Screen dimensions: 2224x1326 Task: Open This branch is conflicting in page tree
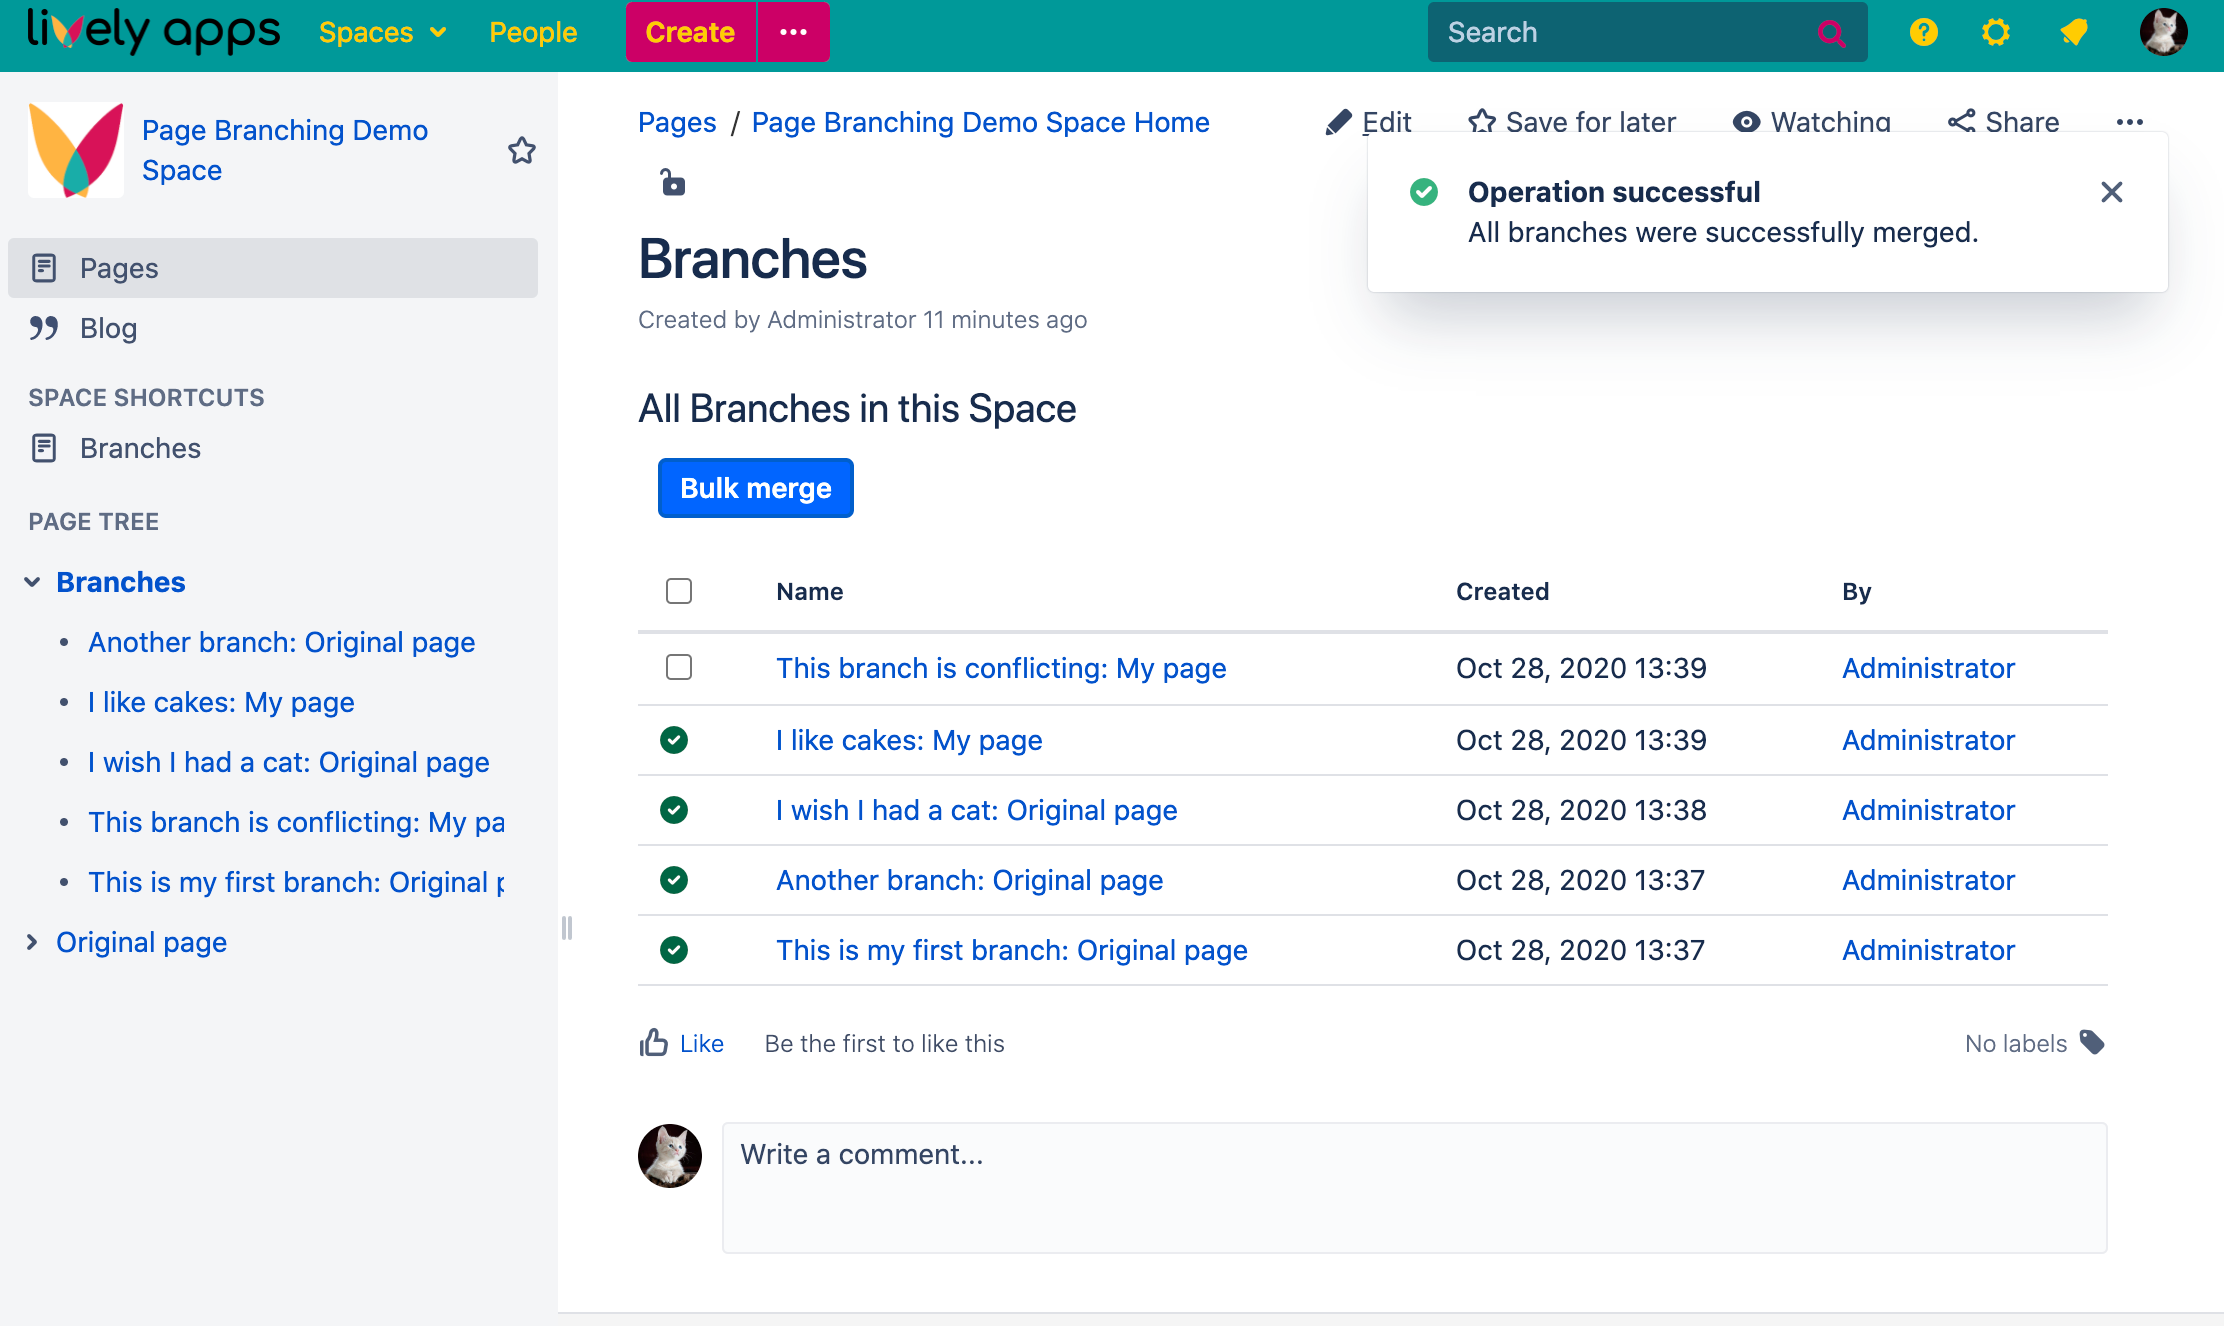tap(296, 822)
